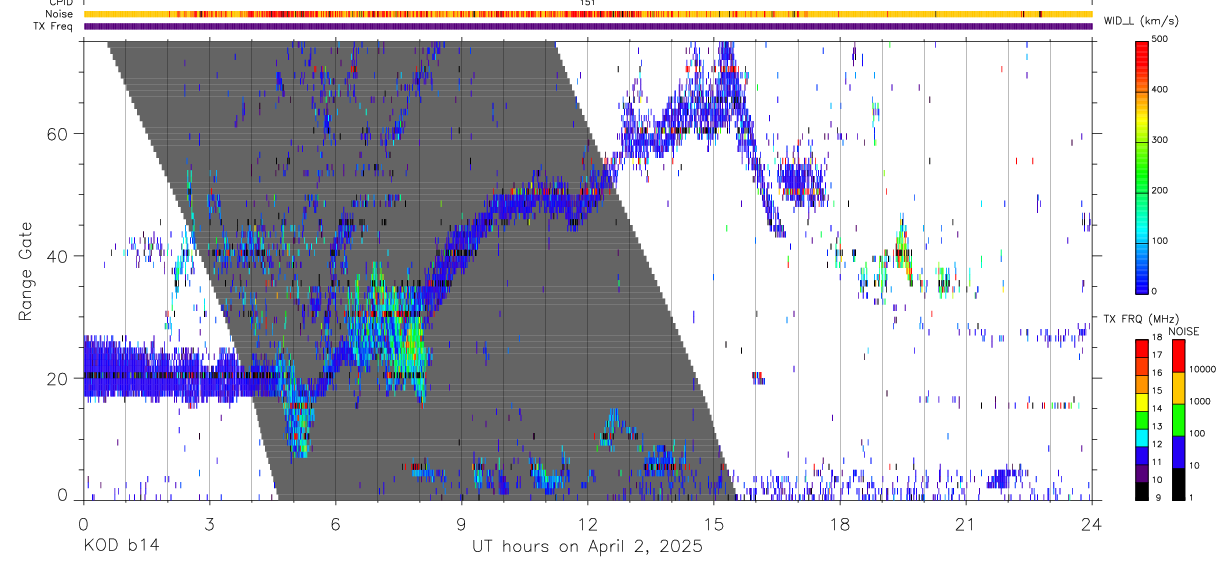Click the '400' tick on the WID colorbar

click(x=1161, y=89)
